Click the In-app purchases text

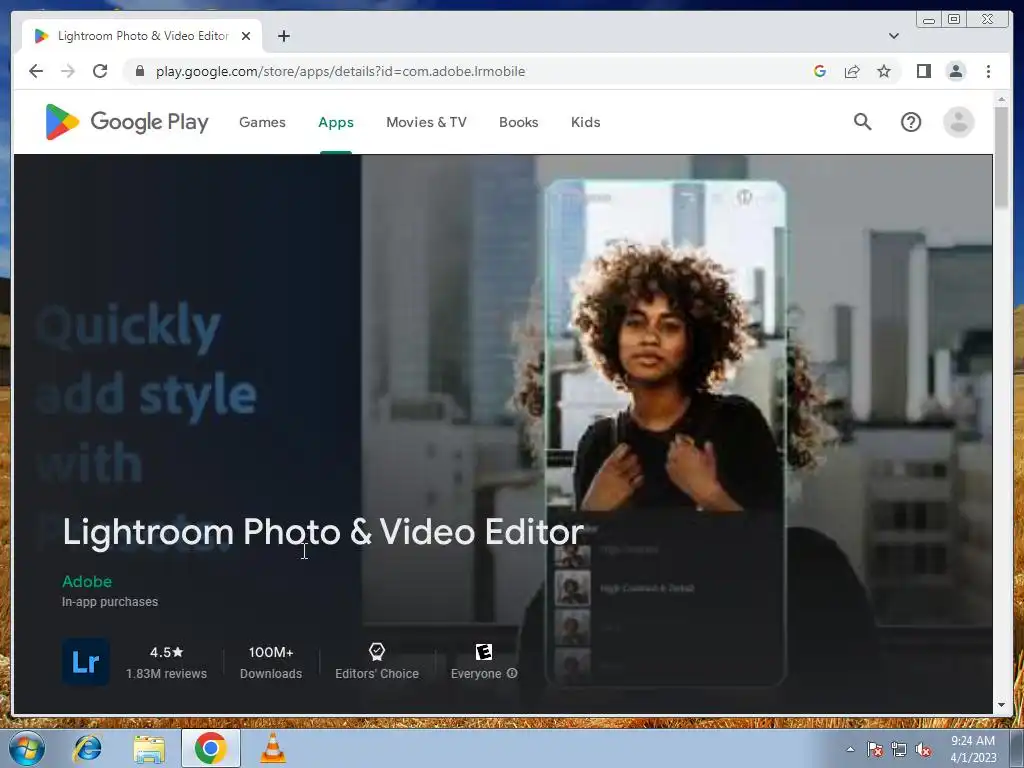click(x=110, y=601)
